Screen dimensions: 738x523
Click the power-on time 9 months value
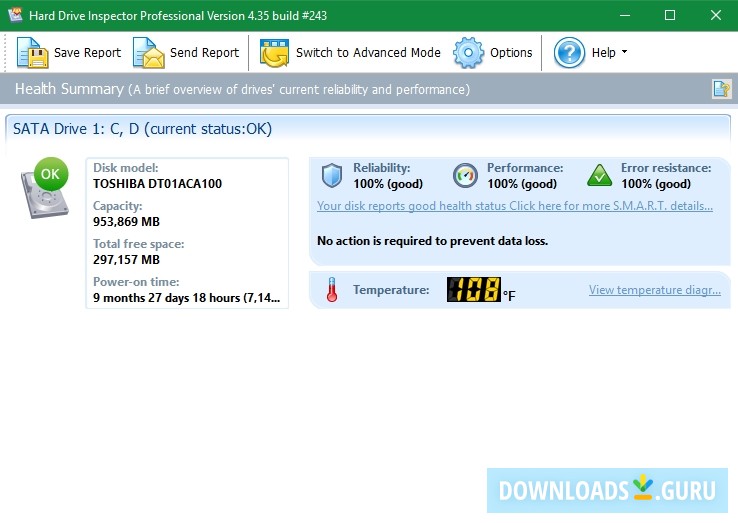click(186, 298)
